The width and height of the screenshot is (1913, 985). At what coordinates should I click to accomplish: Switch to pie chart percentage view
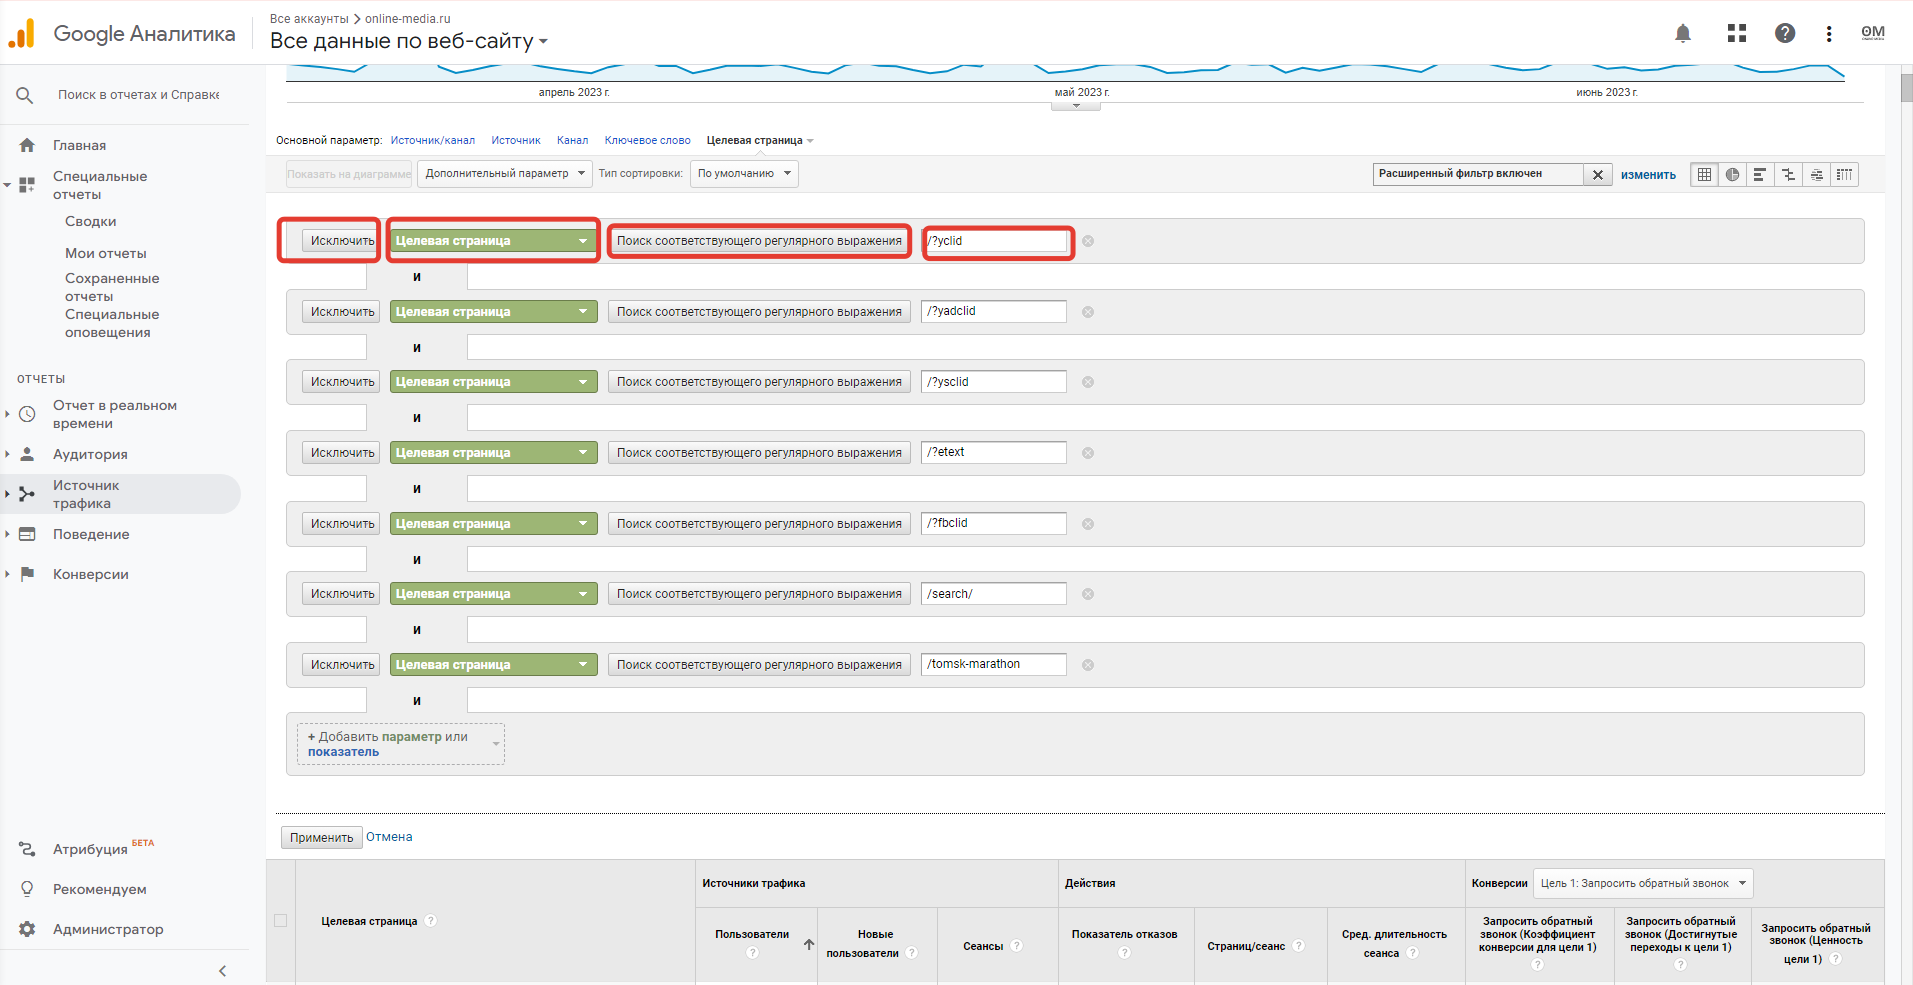1732,174
